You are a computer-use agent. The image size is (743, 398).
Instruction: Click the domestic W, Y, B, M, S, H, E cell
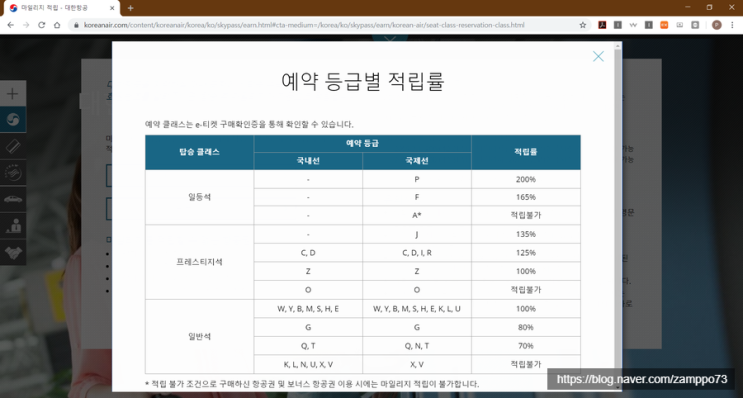click(308, 309)
